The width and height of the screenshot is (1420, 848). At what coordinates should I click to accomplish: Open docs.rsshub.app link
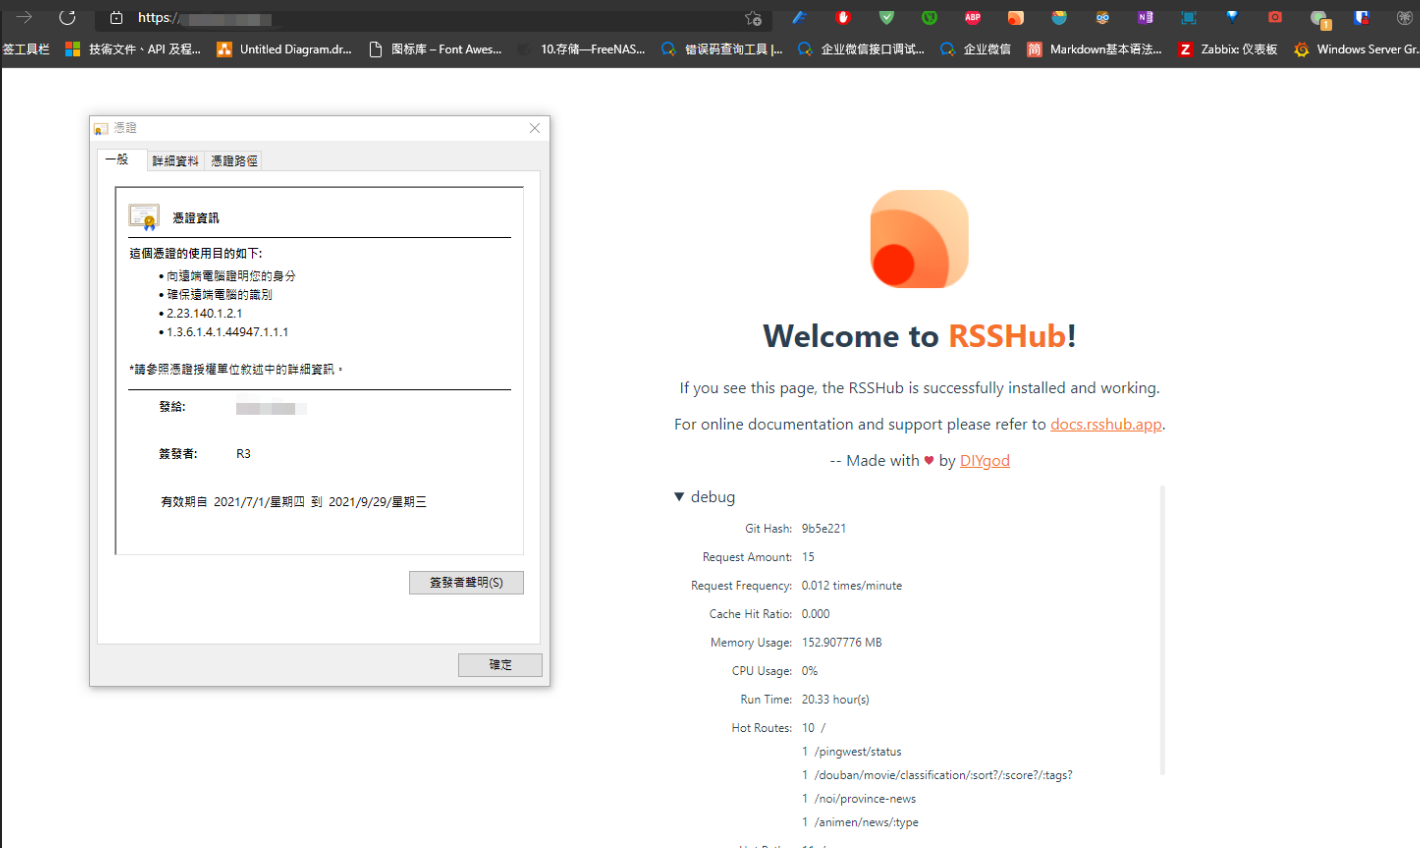pyautogui.click(x=1106, y=424)
